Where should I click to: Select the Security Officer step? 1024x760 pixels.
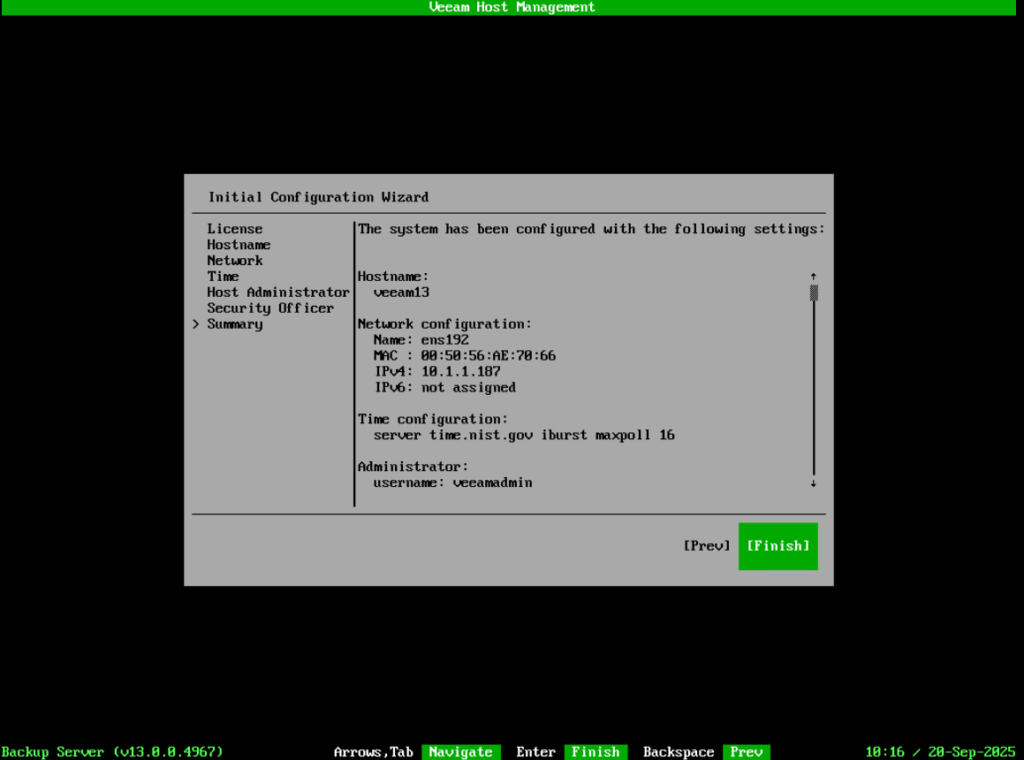point(270,309)
